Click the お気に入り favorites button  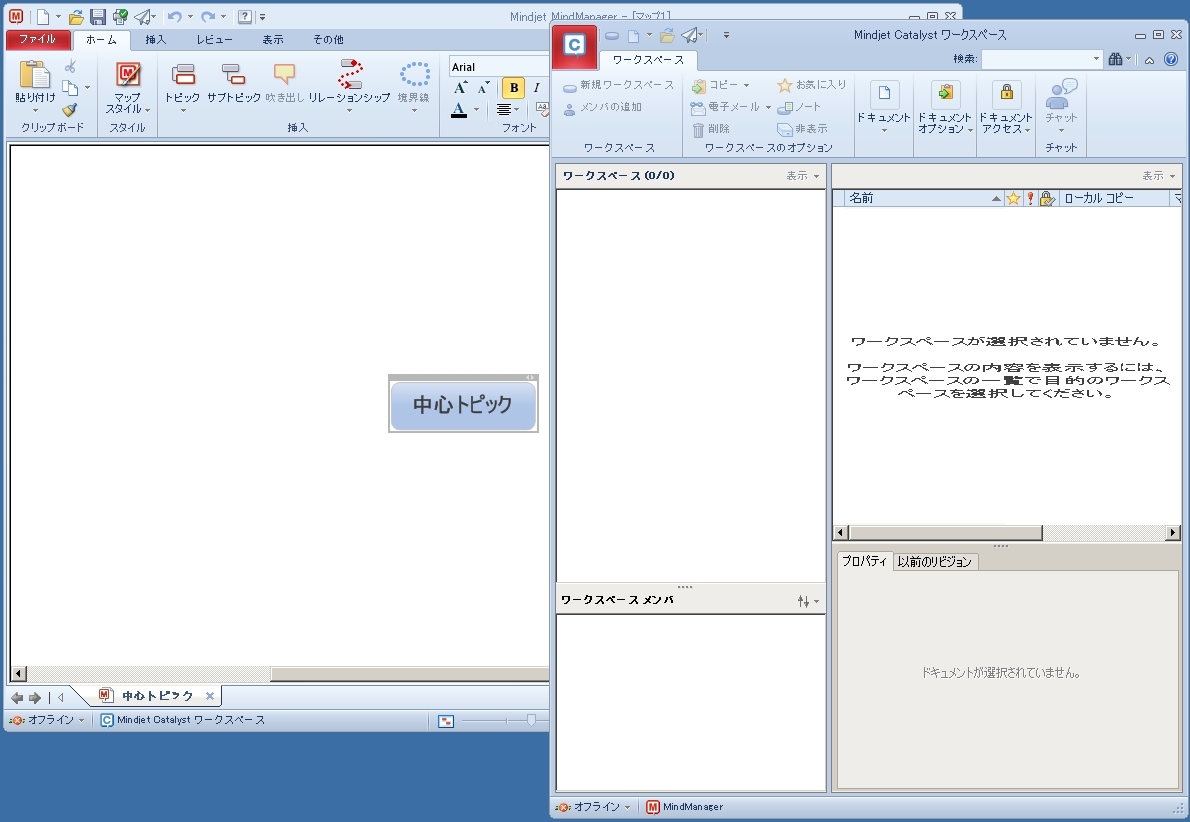point(811,85)
